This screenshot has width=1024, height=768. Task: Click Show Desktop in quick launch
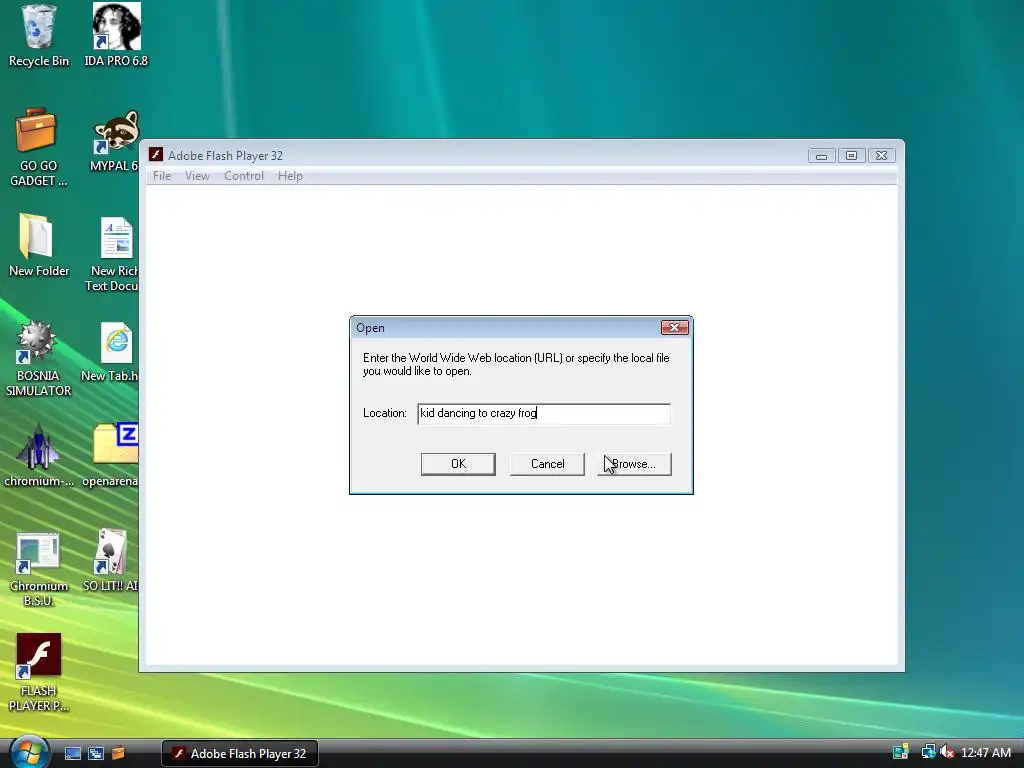click(72, 753)
